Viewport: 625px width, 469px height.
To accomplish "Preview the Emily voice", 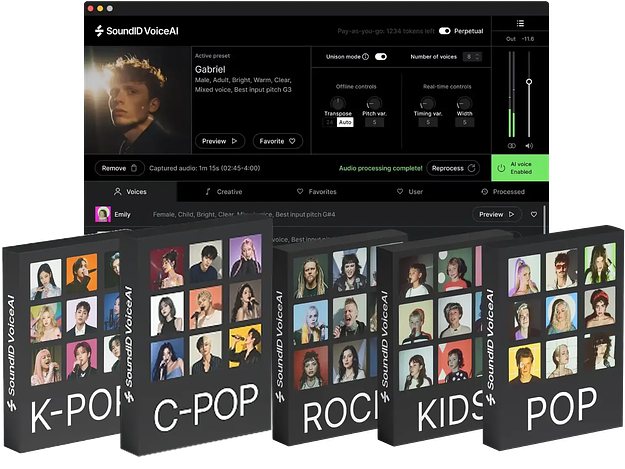I will pos(497,214).
